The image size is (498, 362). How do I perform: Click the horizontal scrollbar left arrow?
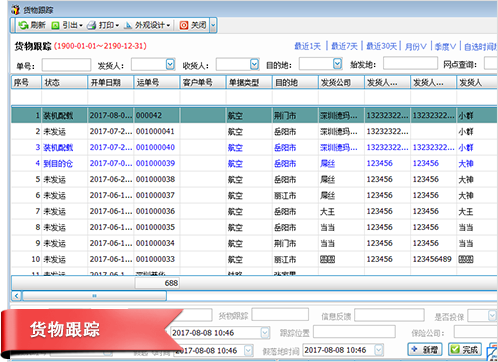17,296
